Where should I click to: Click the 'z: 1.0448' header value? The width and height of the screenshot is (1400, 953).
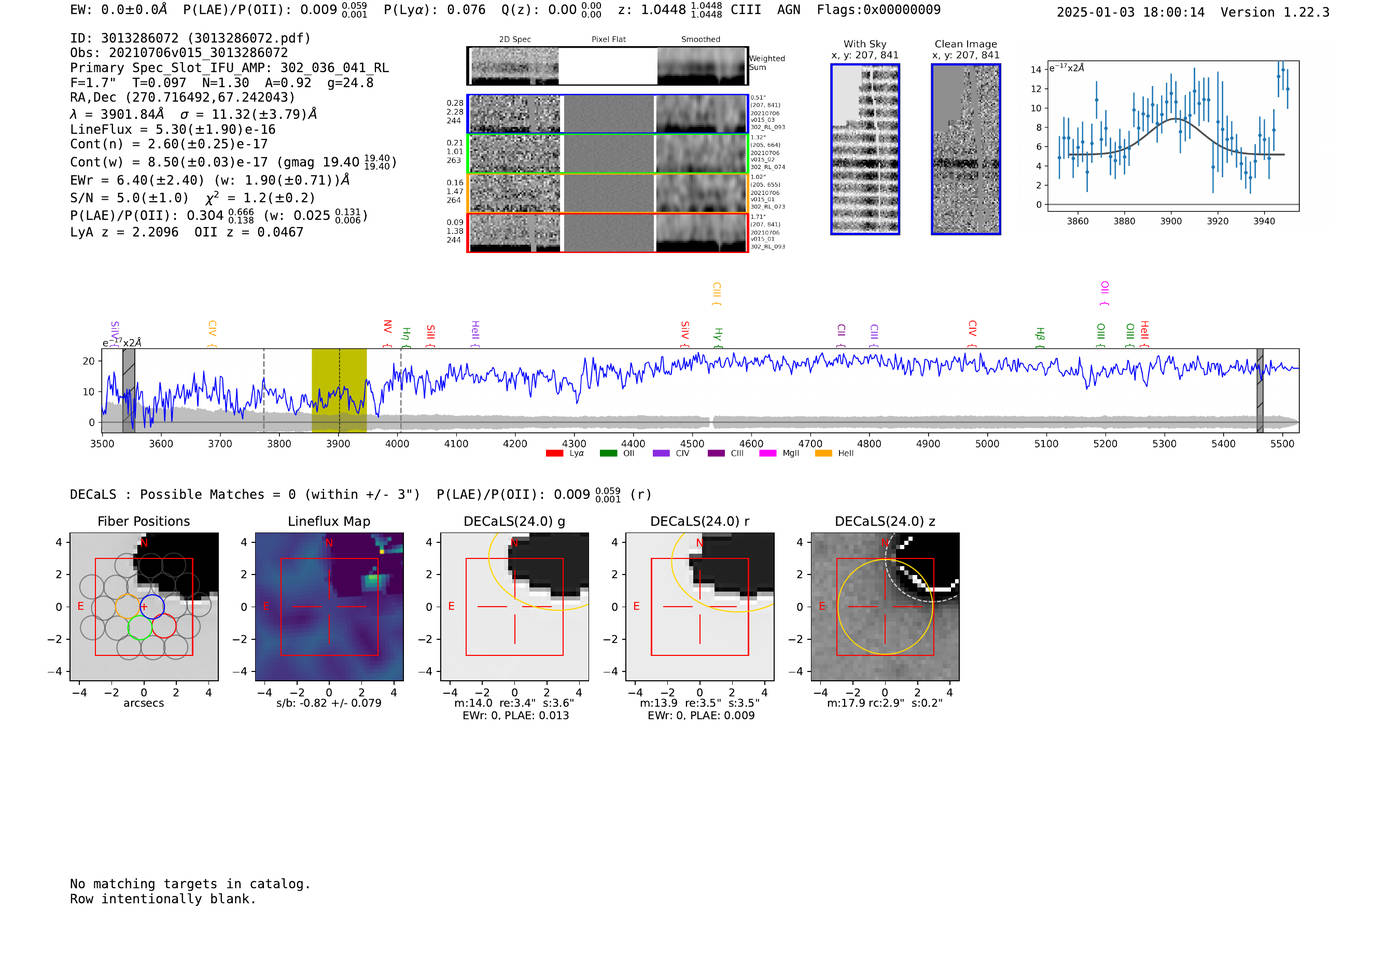(x=652, y=10)
